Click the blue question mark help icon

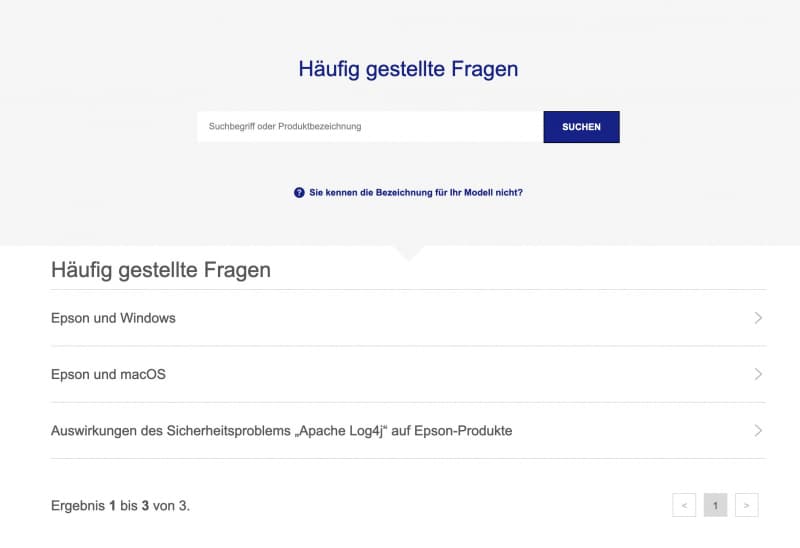click(299, 192)
